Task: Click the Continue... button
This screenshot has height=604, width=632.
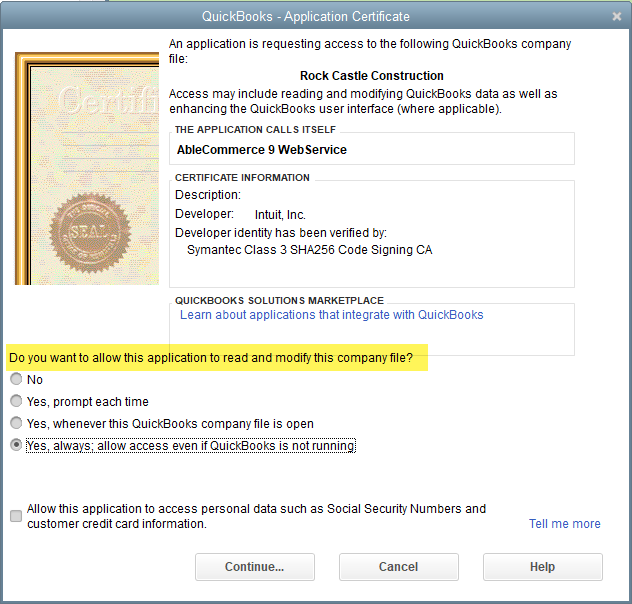Action: (255, 567)
